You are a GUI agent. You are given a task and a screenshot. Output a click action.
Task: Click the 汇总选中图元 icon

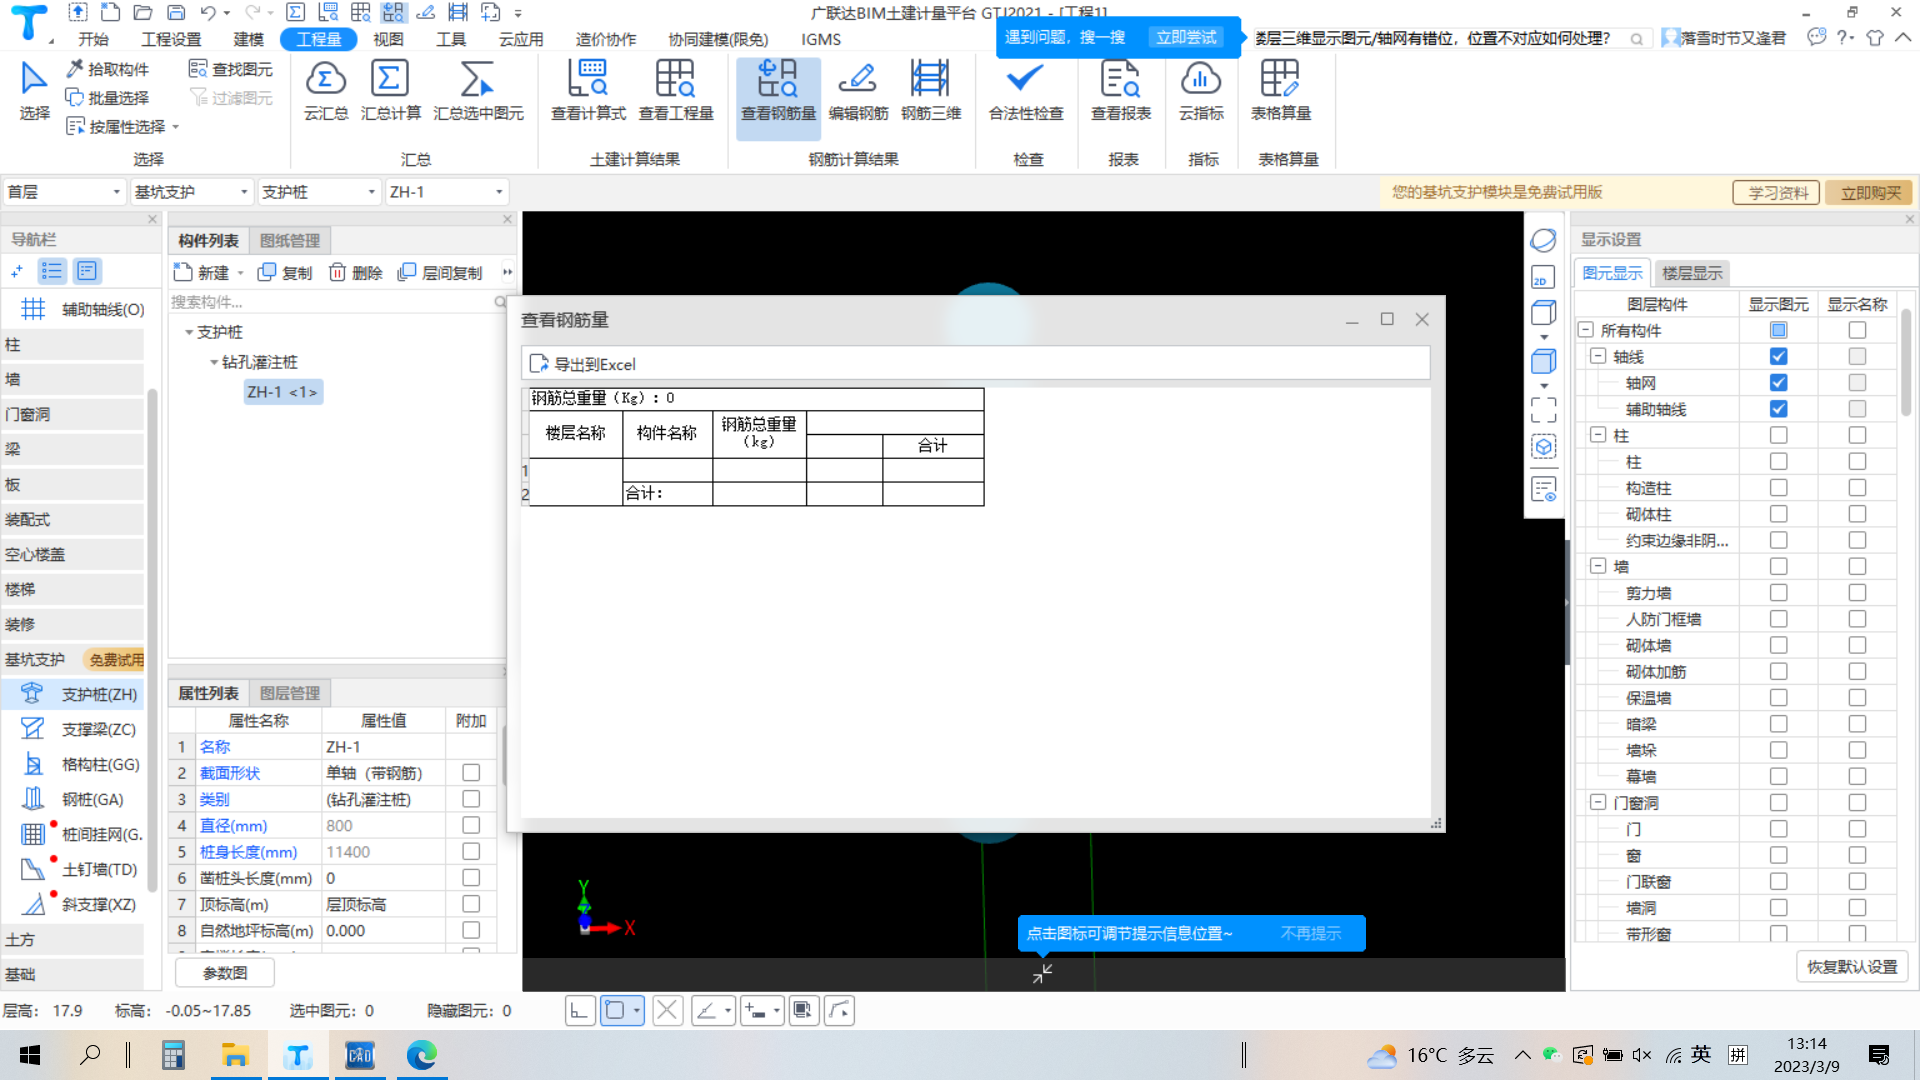pyautogui.click(x=478, y=91)
